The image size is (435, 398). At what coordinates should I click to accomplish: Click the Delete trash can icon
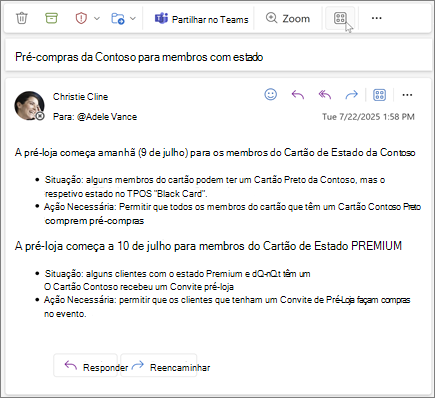(22, 18)
